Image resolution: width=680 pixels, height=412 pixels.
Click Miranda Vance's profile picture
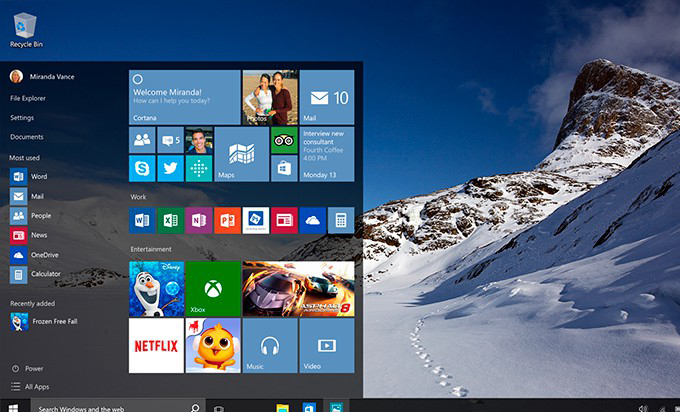pos(16,76)
